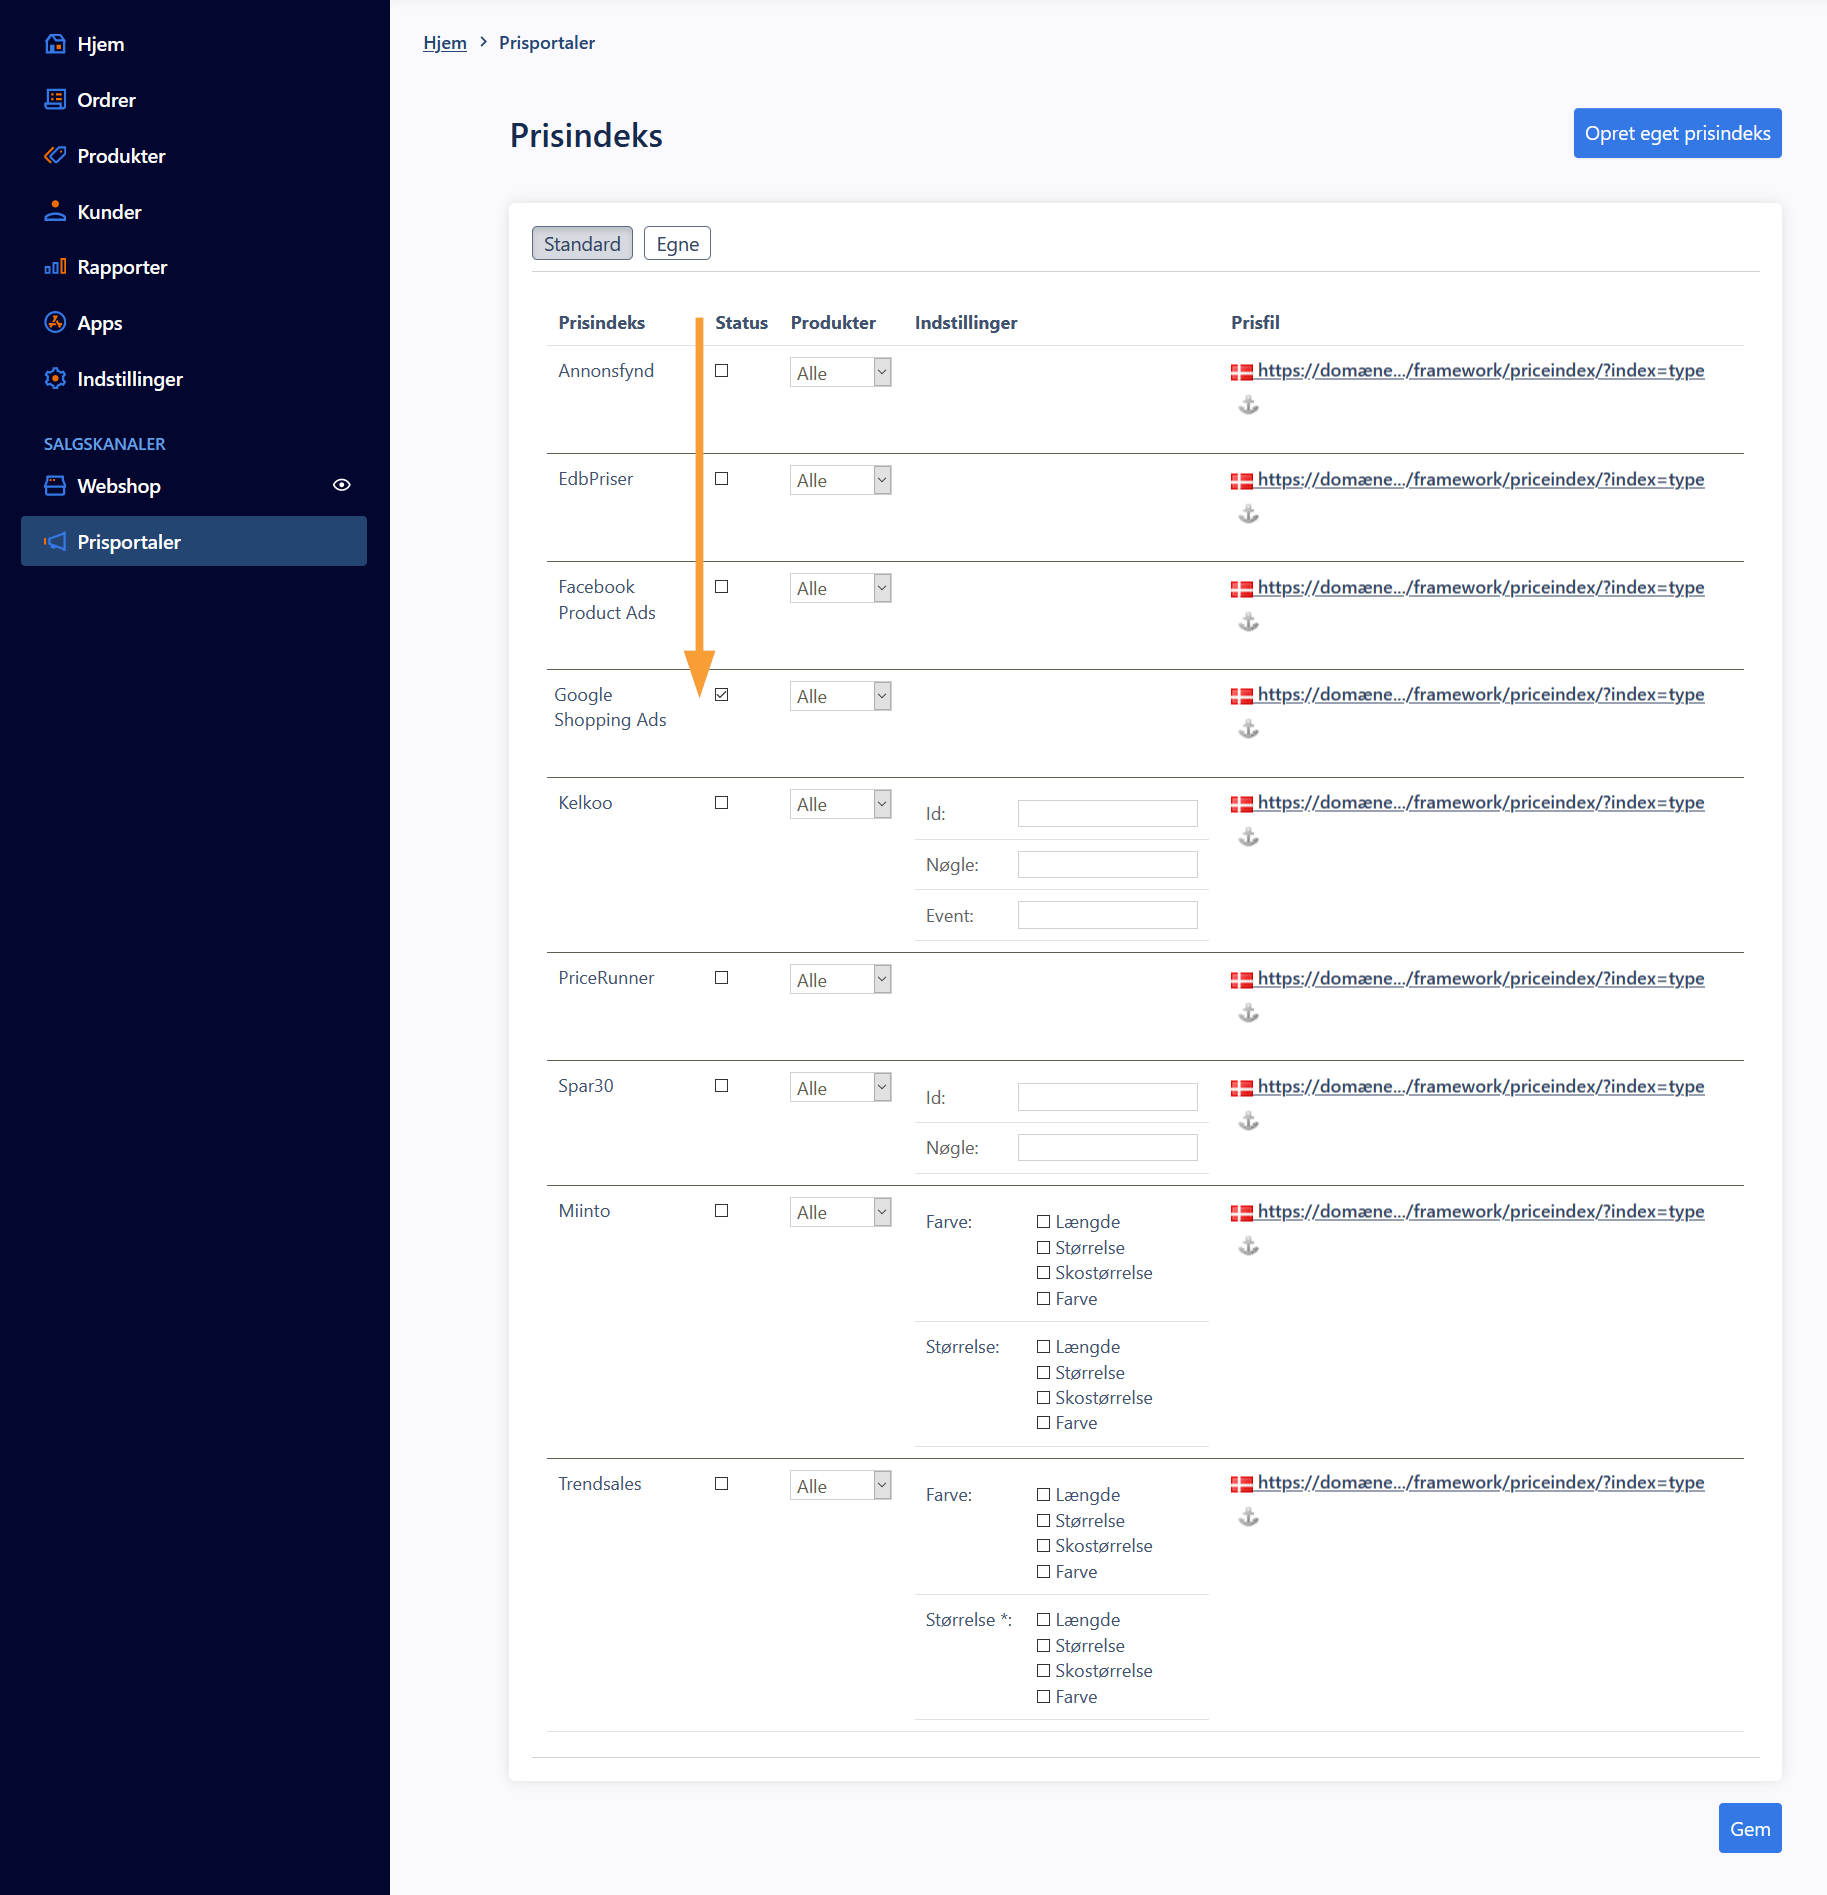Switch to the Standard tab
Viewport: 1827px width, 1895px height.
582,244
